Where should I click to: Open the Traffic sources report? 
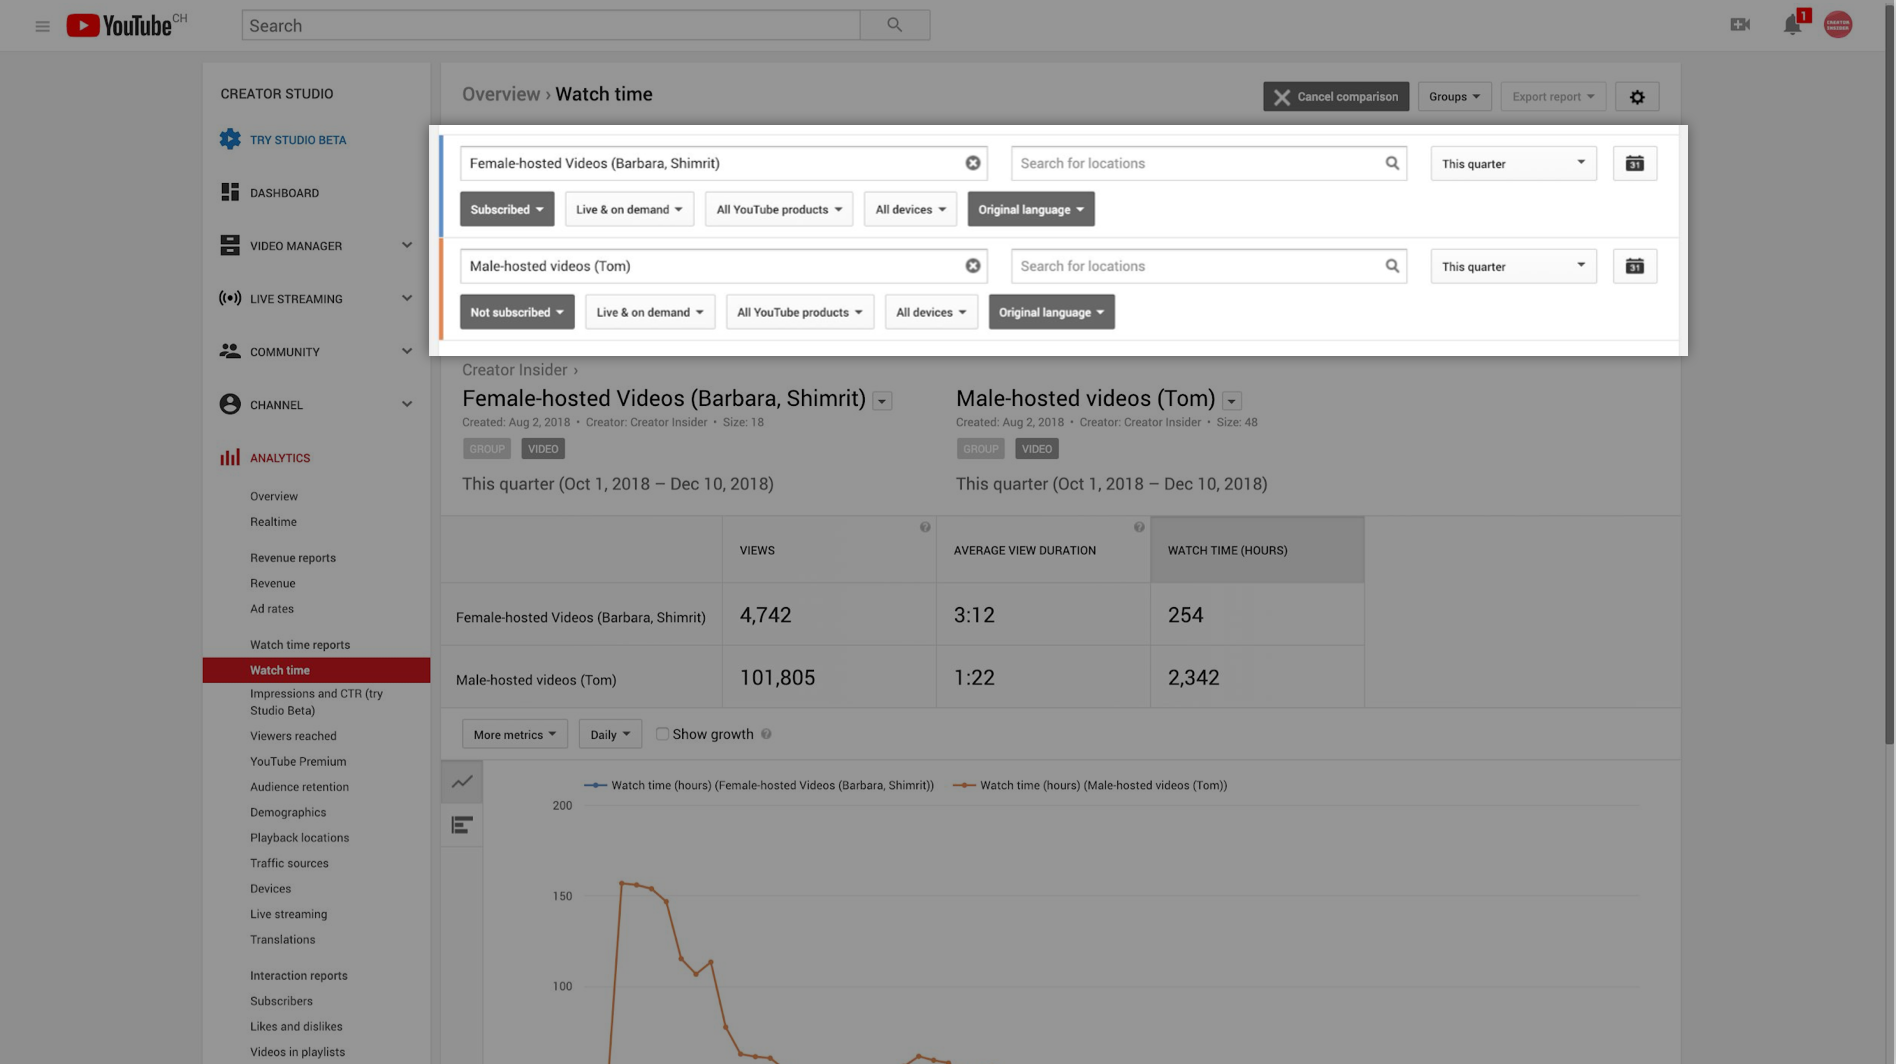pos(289,863)
